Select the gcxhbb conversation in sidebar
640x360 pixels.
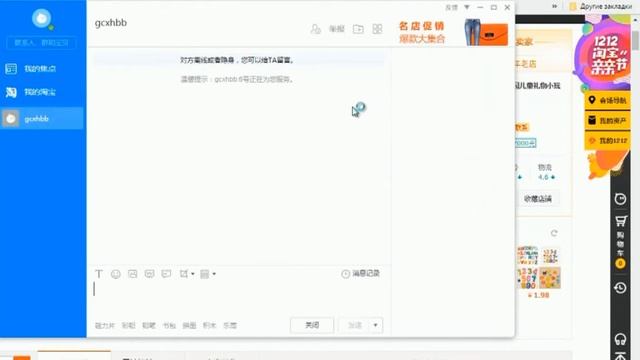(x=42, y=119)
